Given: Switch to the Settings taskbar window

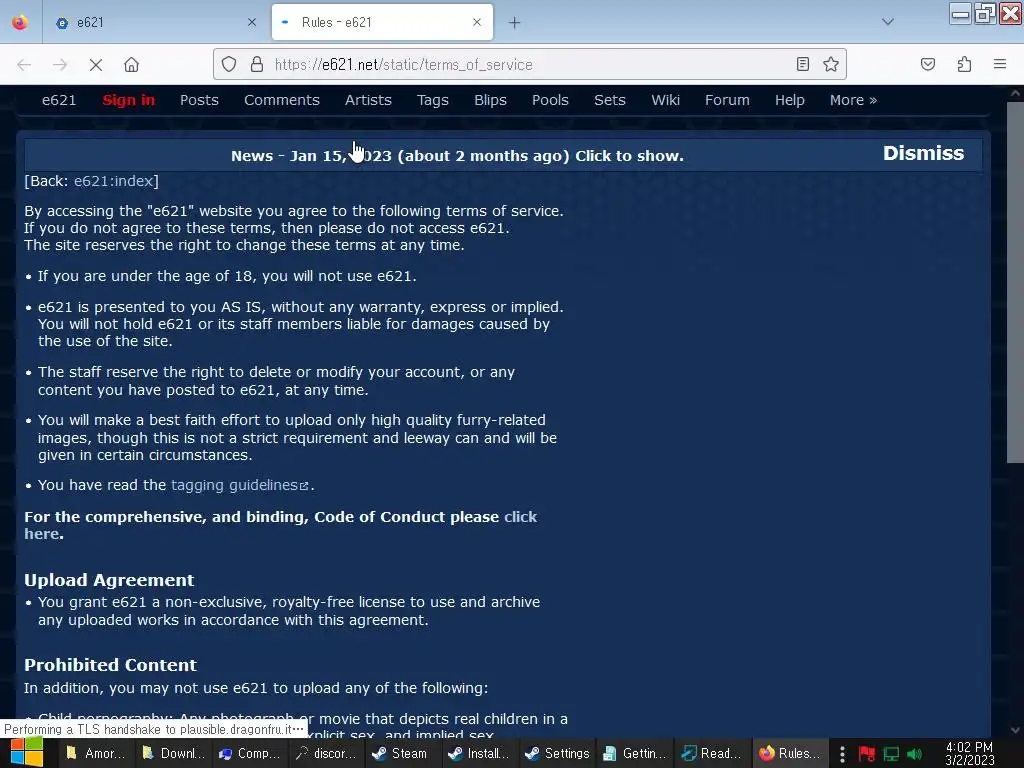Looking at the screenshot, I should (556, 754).
